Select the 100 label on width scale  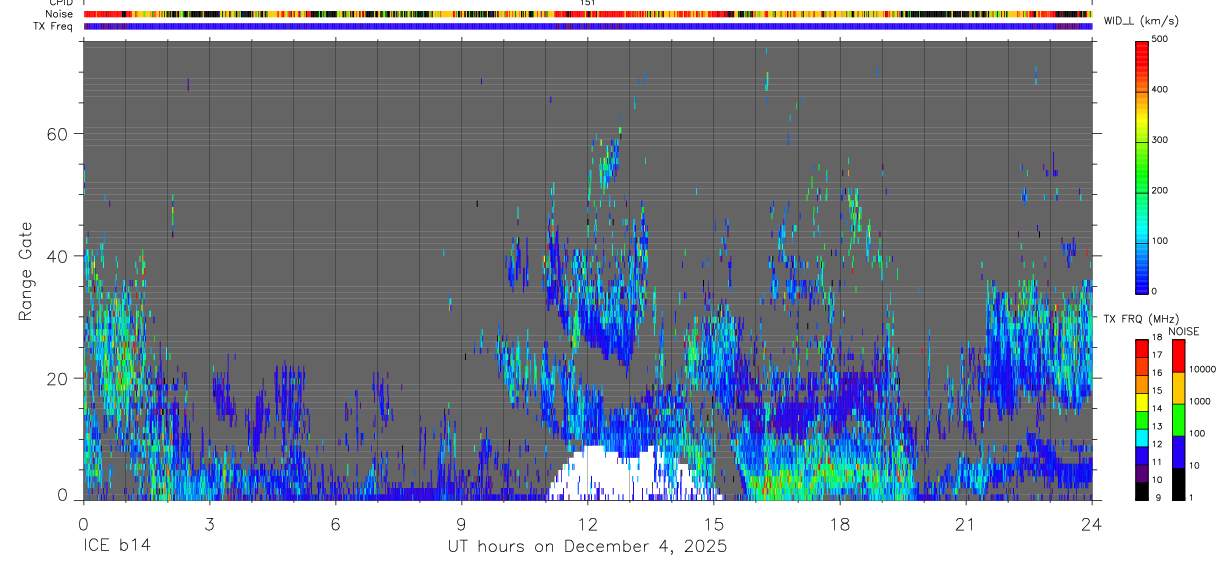(1162, 241)
